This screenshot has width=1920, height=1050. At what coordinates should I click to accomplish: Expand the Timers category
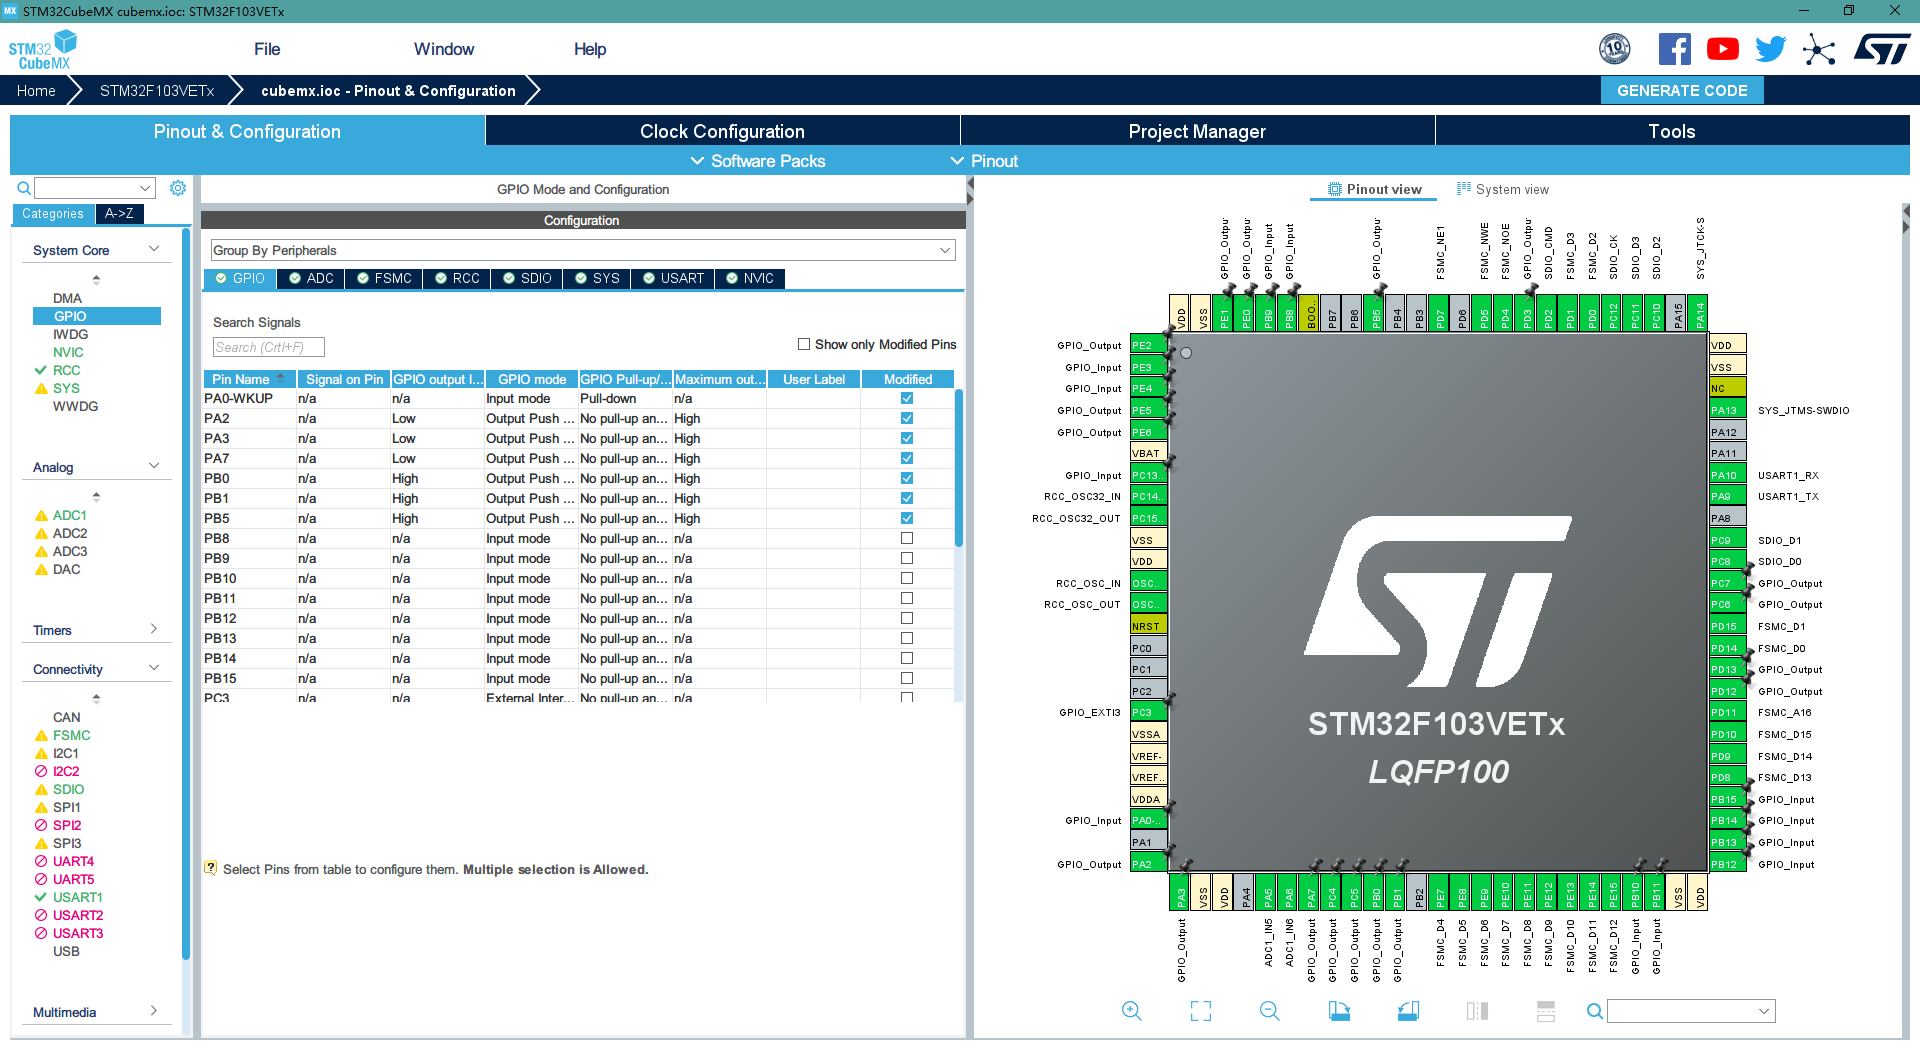[154, 629]
